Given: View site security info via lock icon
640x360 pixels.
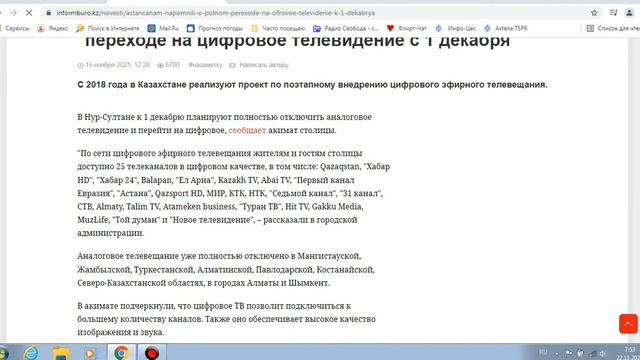Looking at the screenshot, I should click(x=49, y=13).
